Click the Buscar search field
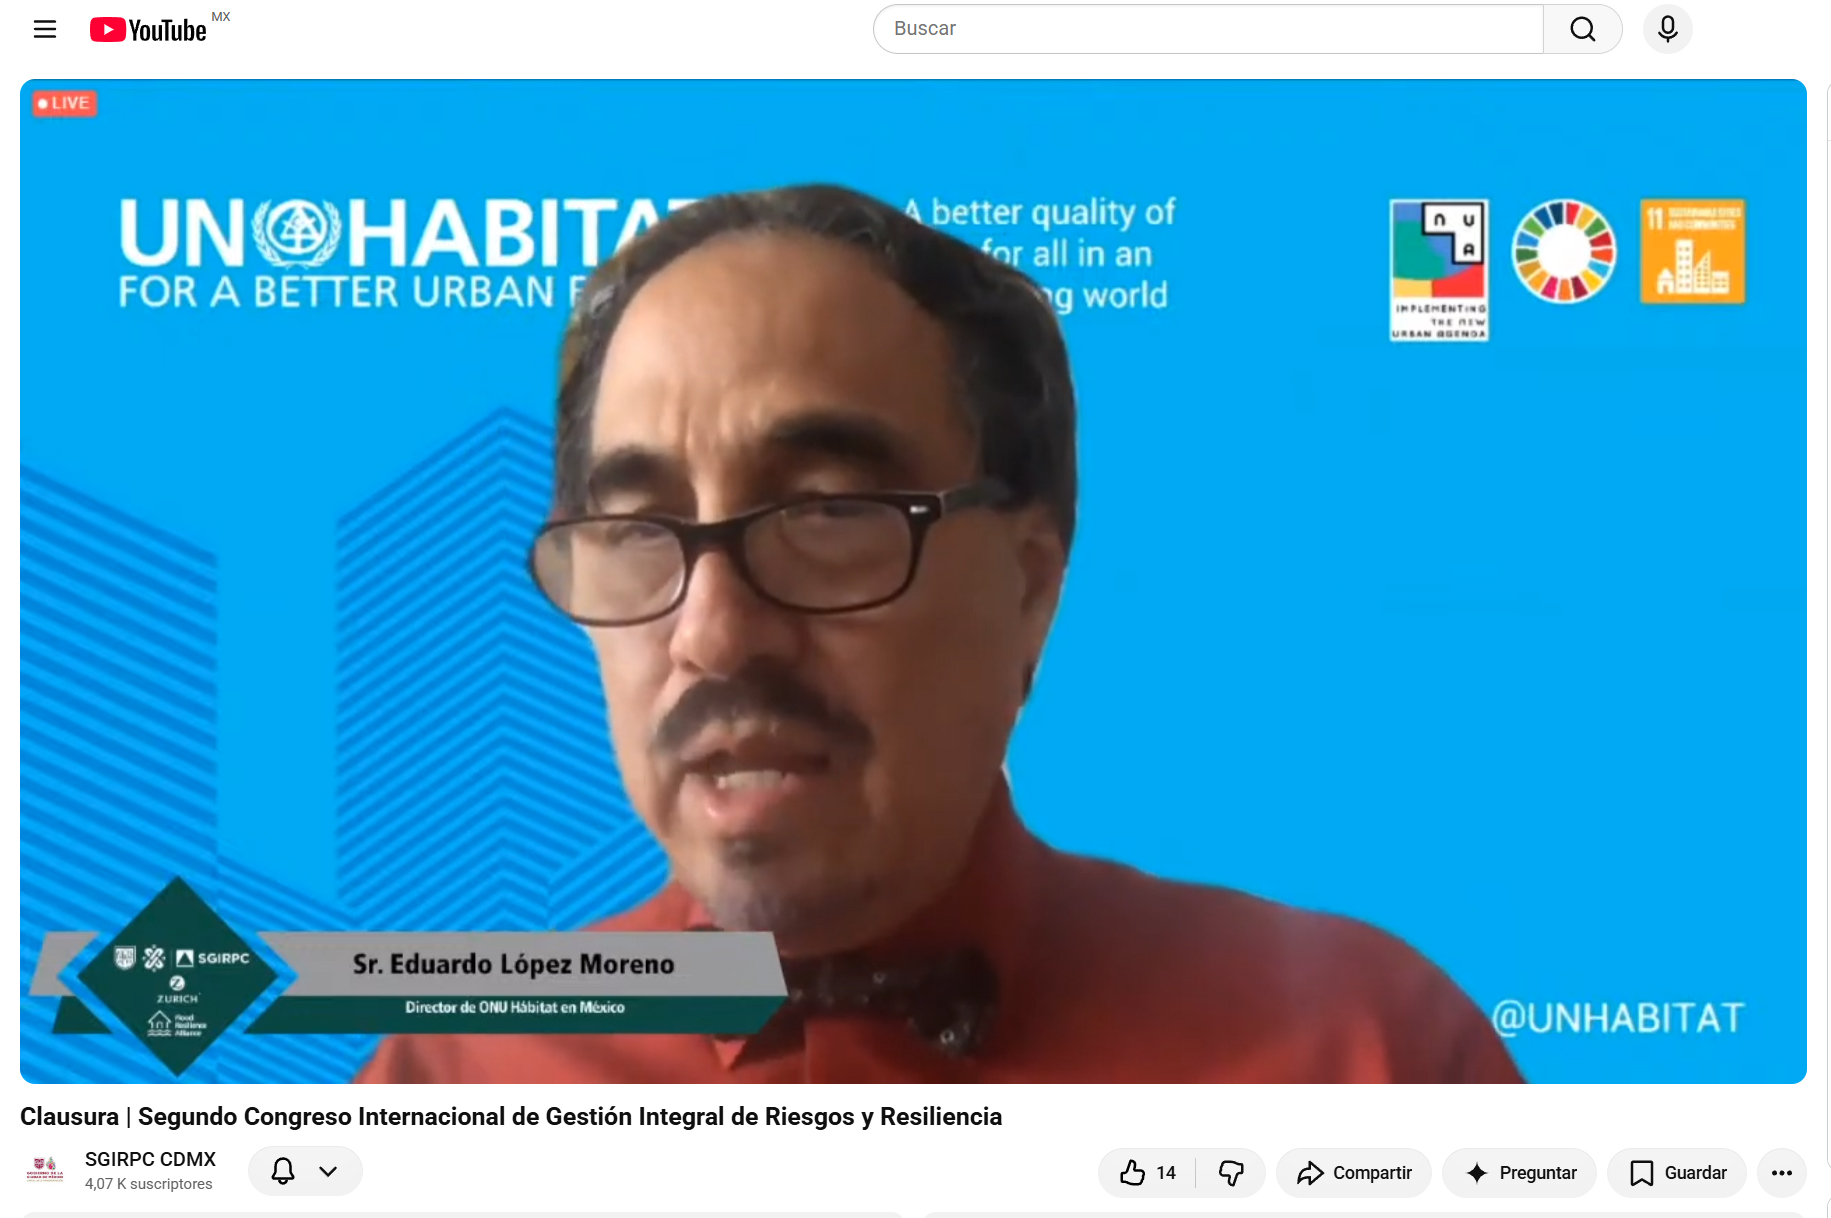This screenshot has height=1218, width=1831. [x=1208, y=29]
